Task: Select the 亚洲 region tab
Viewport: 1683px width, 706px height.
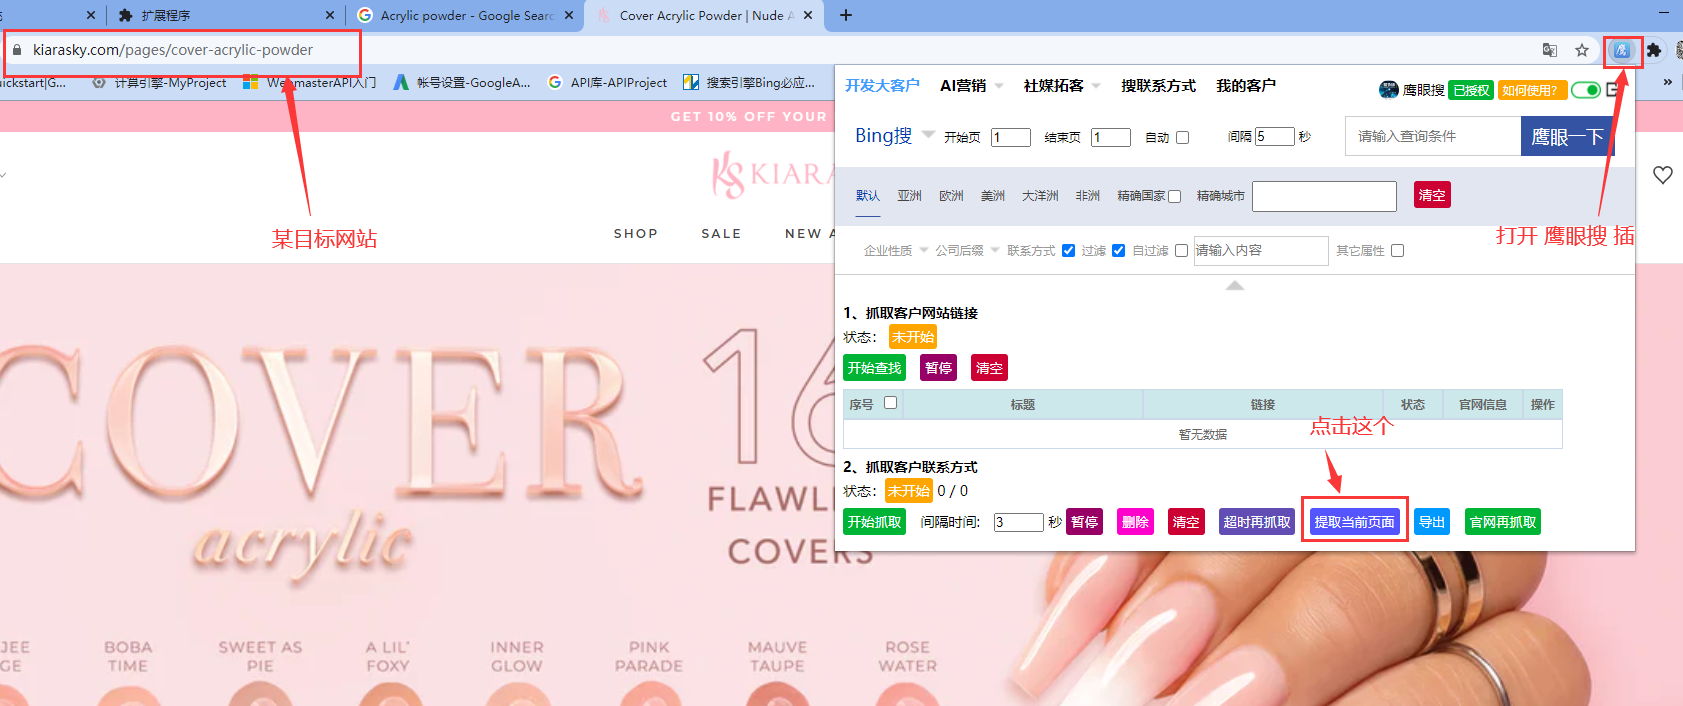Action: click(909, 196)
